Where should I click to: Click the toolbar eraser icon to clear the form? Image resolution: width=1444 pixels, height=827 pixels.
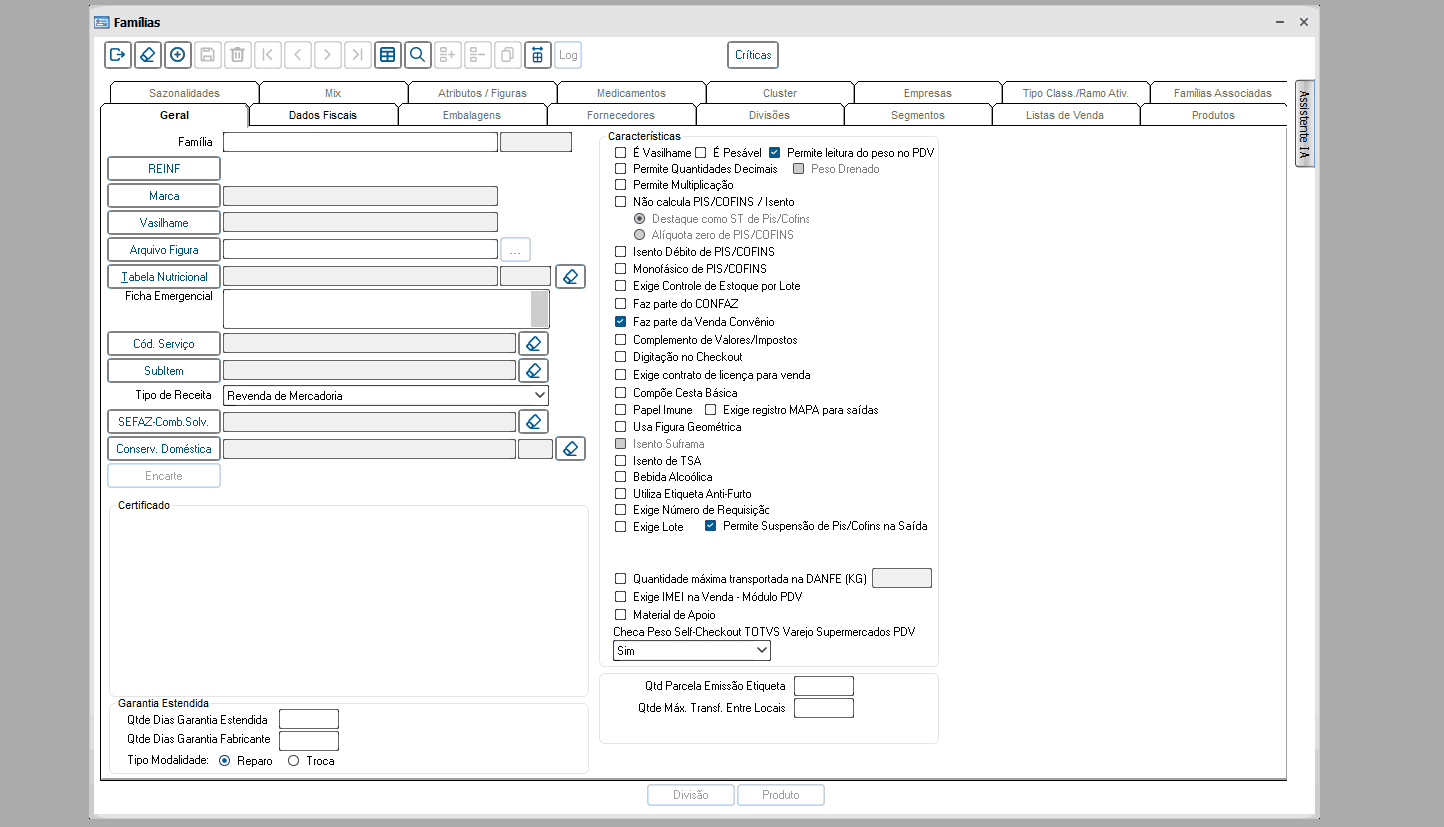click(148, 55)
